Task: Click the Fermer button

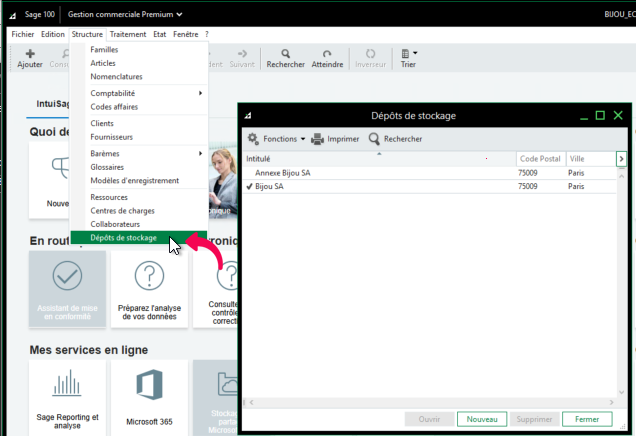Action: pyautogui.click(x=586, y=419)
